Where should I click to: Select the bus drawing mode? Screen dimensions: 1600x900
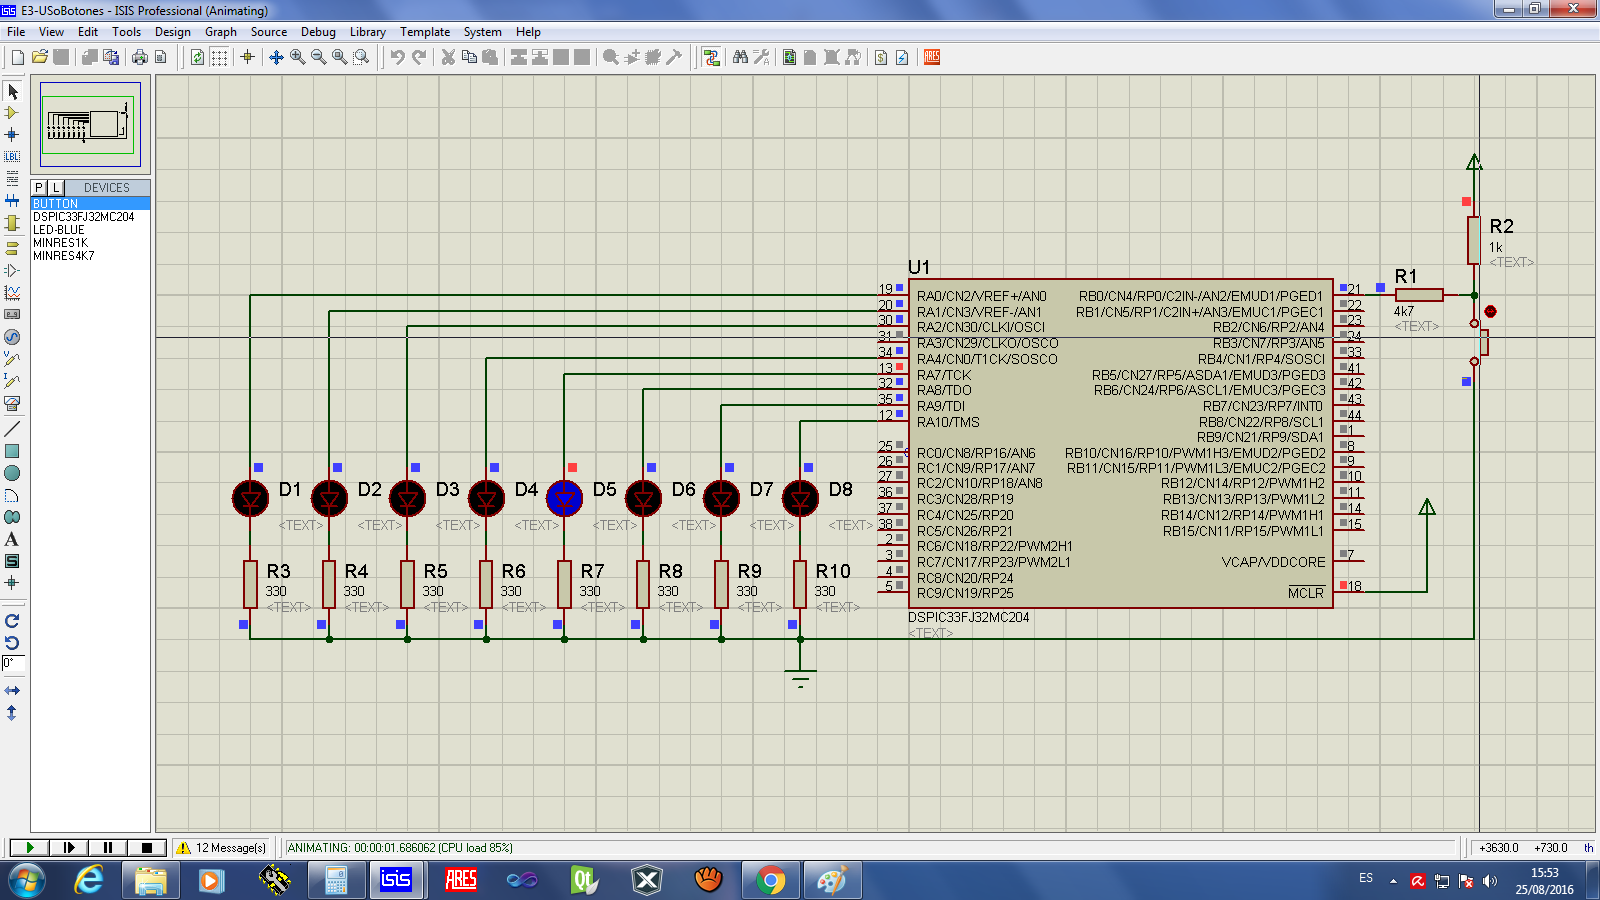click(x=12, y=200)
